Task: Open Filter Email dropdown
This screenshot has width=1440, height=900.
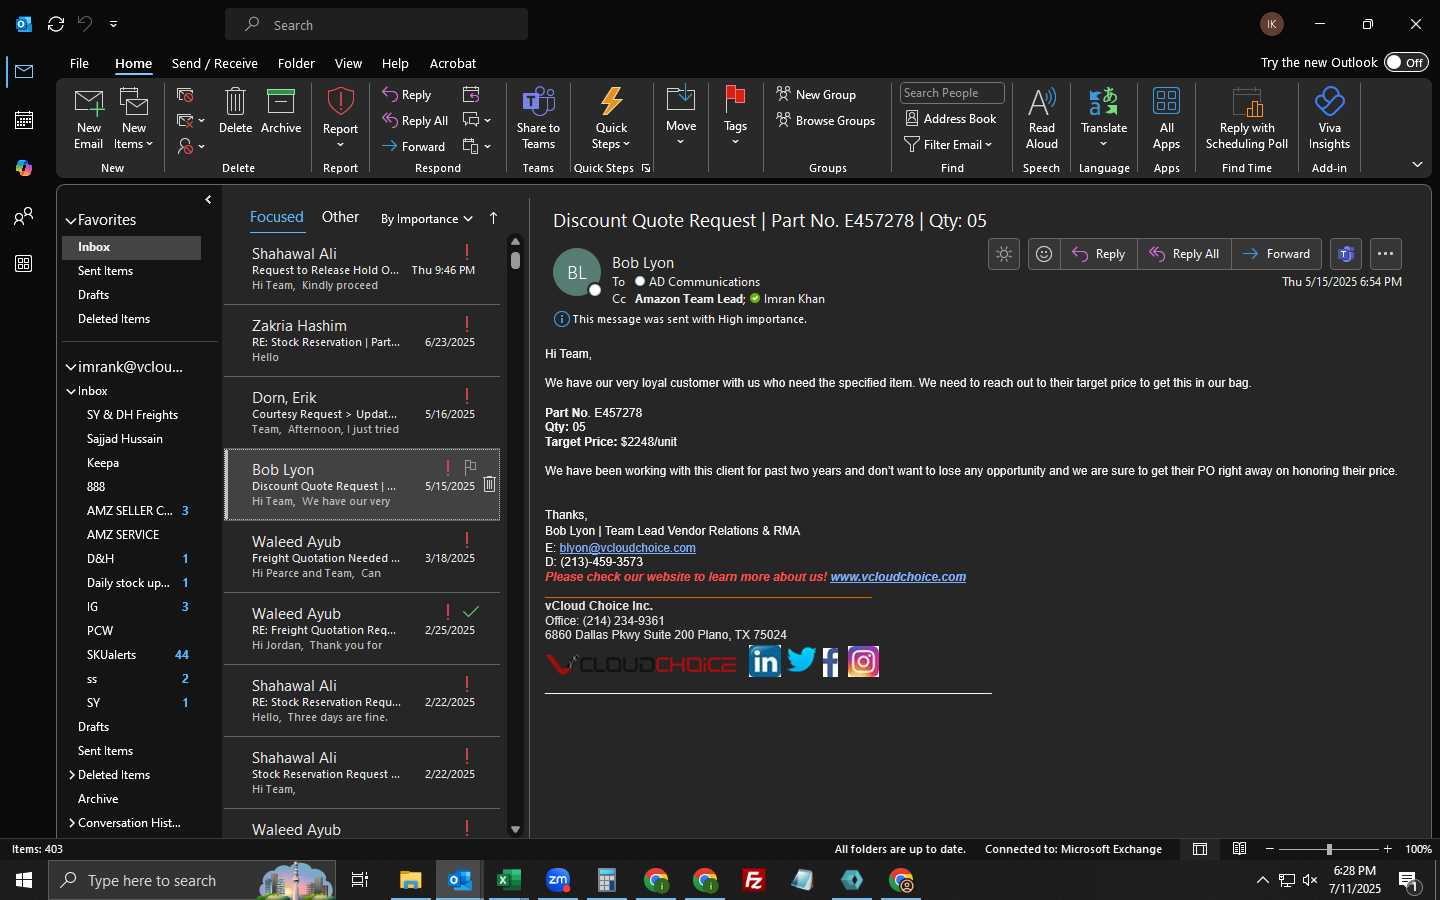Action: (947, 144)
